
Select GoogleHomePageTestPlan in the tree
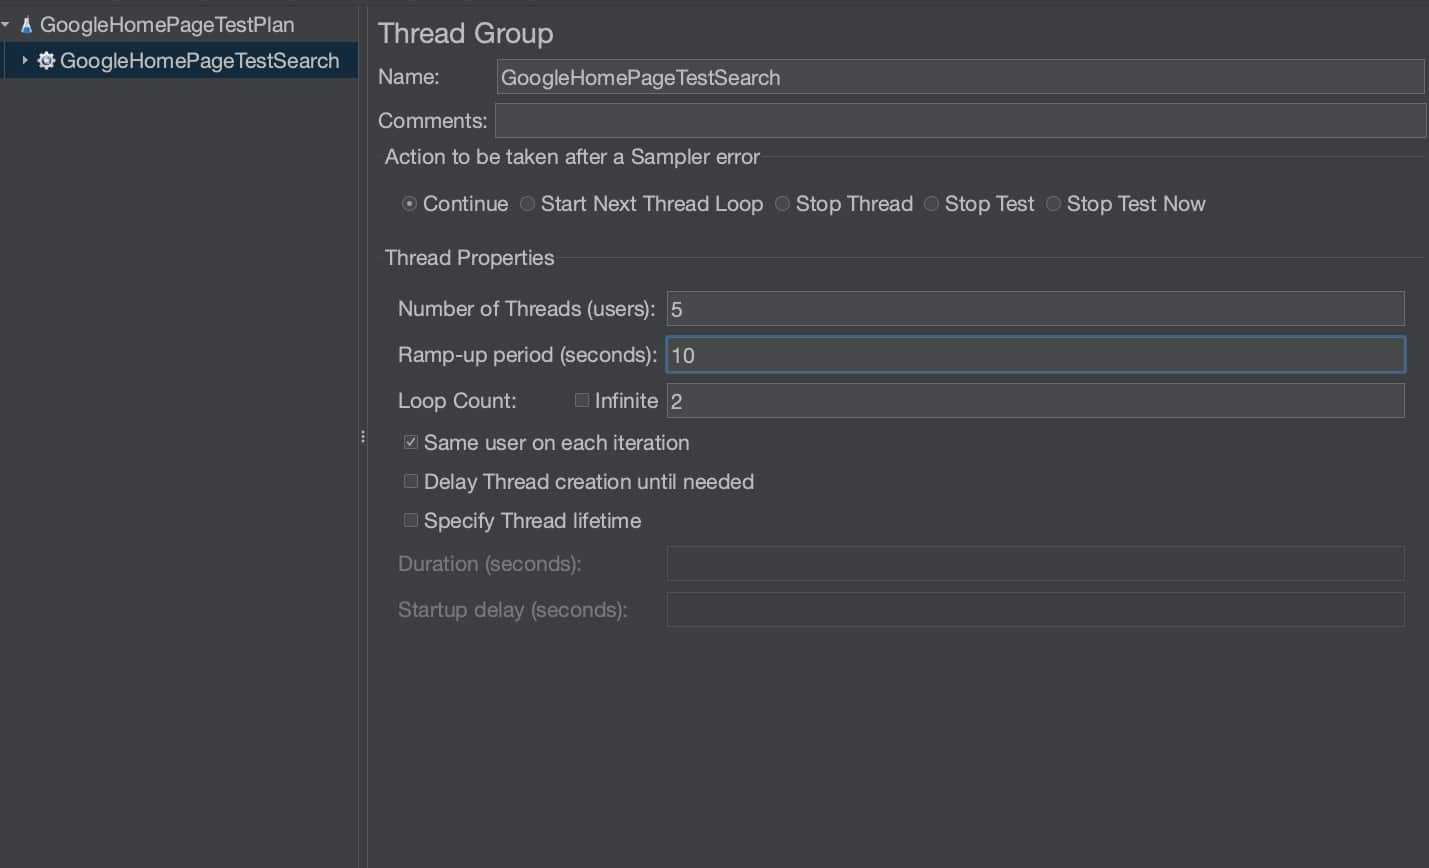167,25
